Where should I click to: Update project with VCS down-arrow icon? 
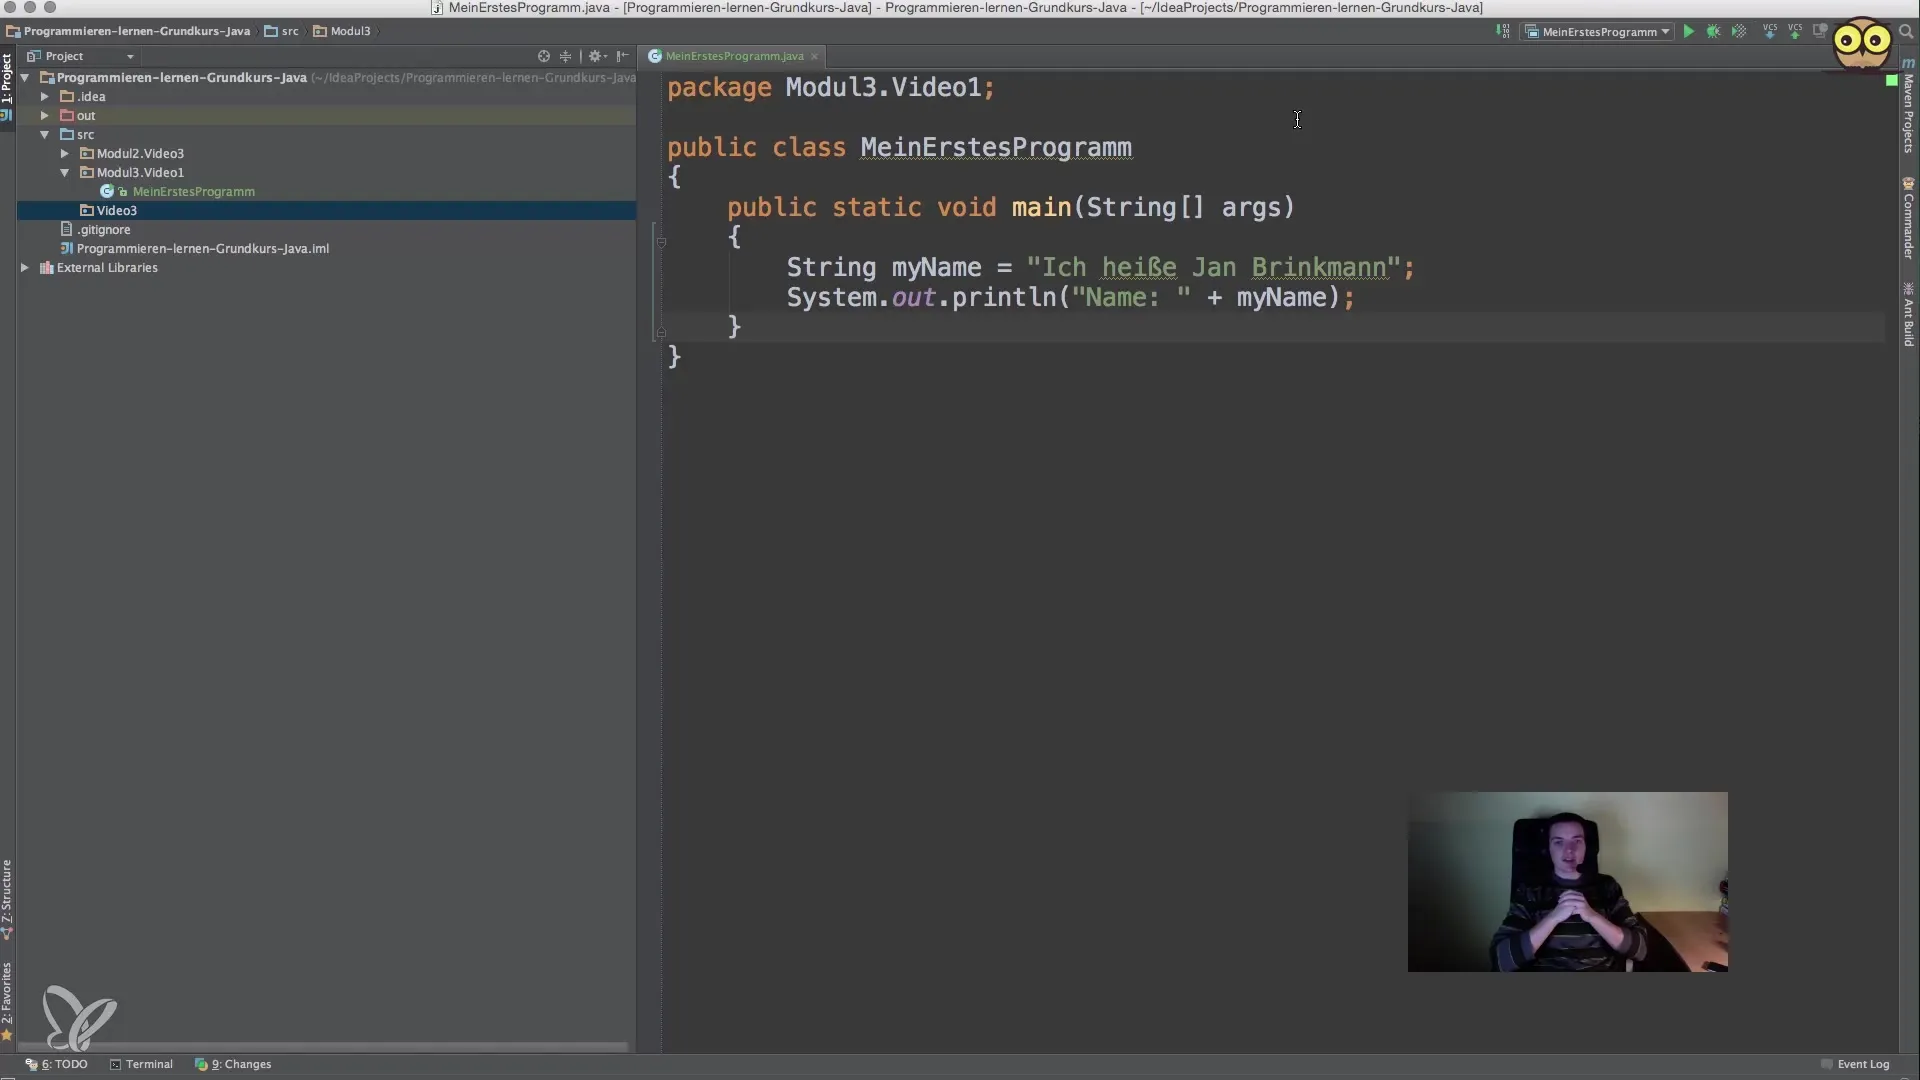pyautogui.click(x=1769, y=32)
